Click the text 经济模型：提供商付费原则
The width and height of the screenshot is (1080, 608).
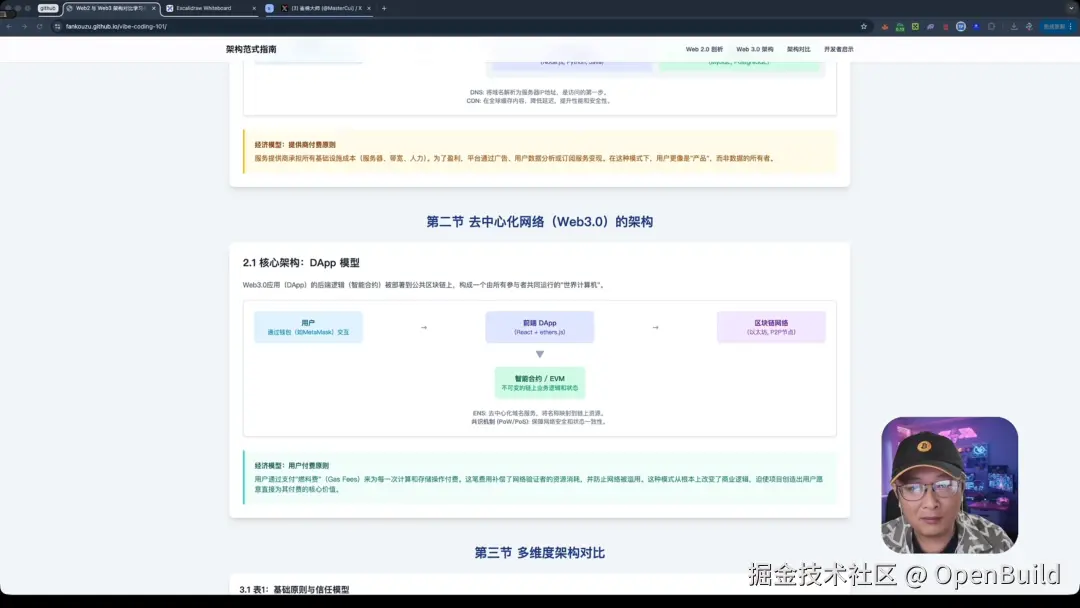click(x=295, y=145)
